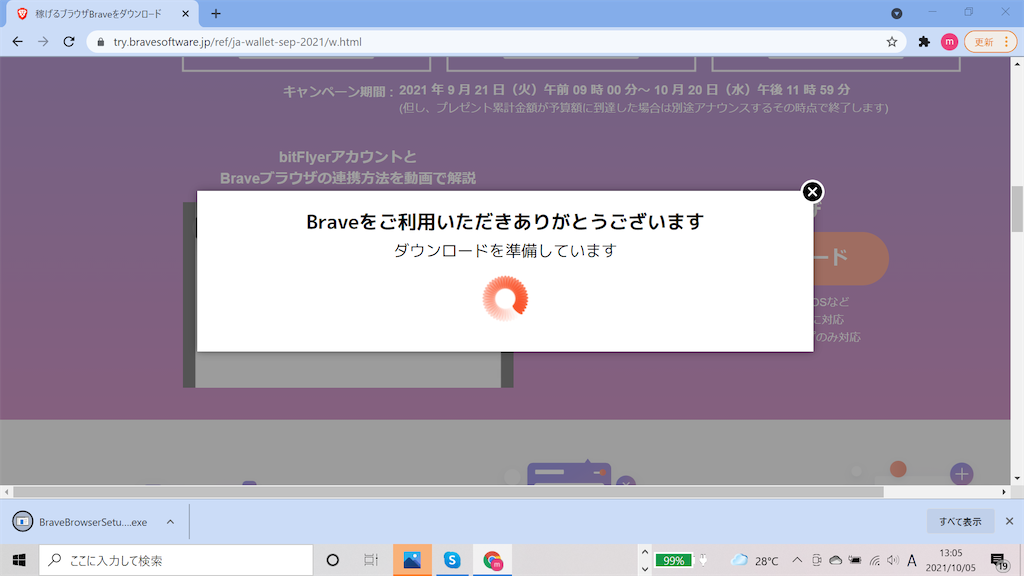Viewport: 1024px width, 576px height.
Task: Open the Windows Start menu
Action: 19,560
